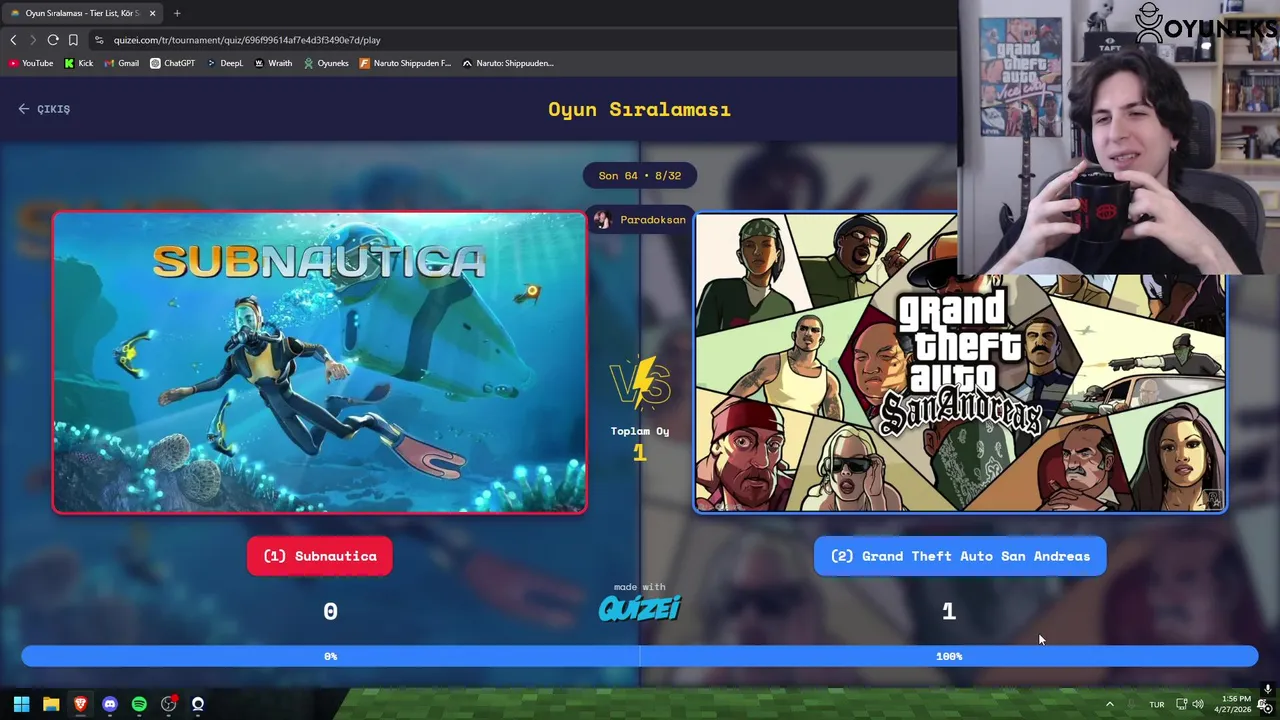The height and width of the screenshot is (720, 1280).
Task: Open the Gmail bookmark
Action: pyautogui.click(x=122, y=63)
